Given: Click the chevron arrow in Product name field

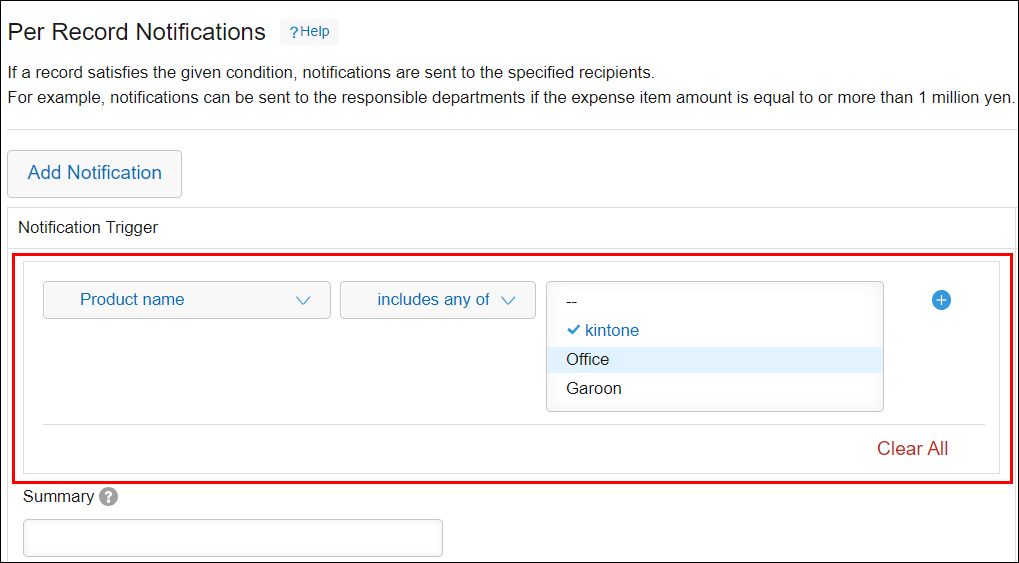Looking at the screenshot, I should click(x=303, y=300).
